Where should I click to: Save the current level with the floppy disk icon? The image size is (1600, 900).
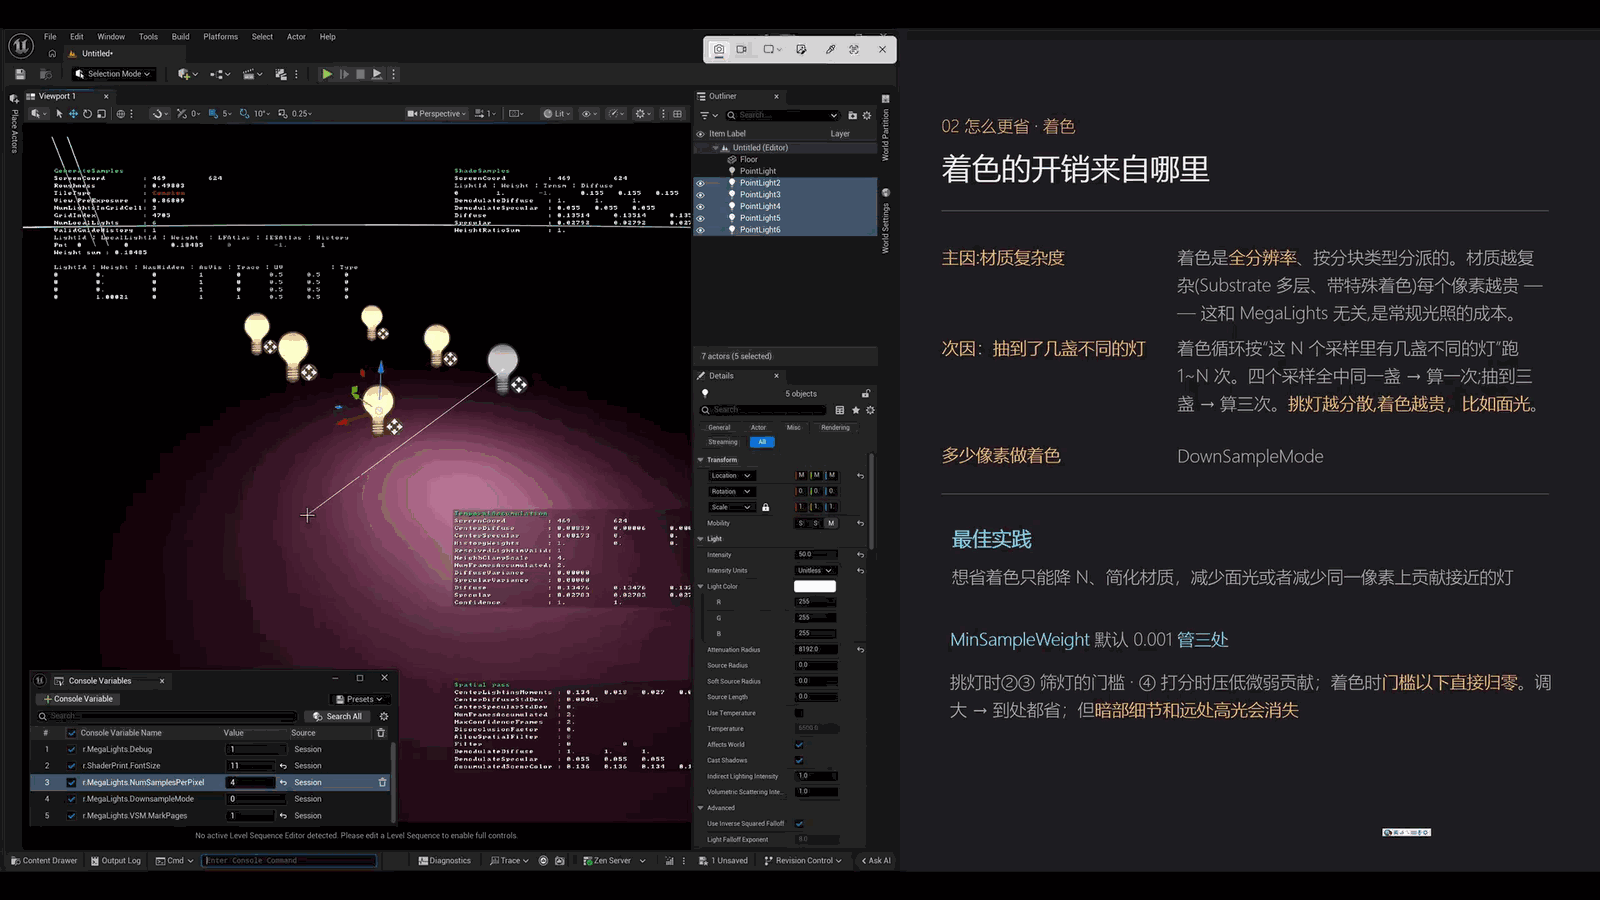point(20,74)
